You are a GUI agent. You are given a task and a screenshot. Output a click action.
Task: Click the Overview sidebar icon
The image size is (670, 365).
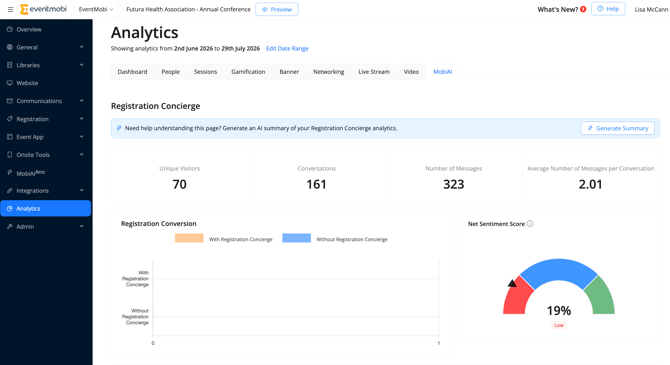tap(9, 29)
